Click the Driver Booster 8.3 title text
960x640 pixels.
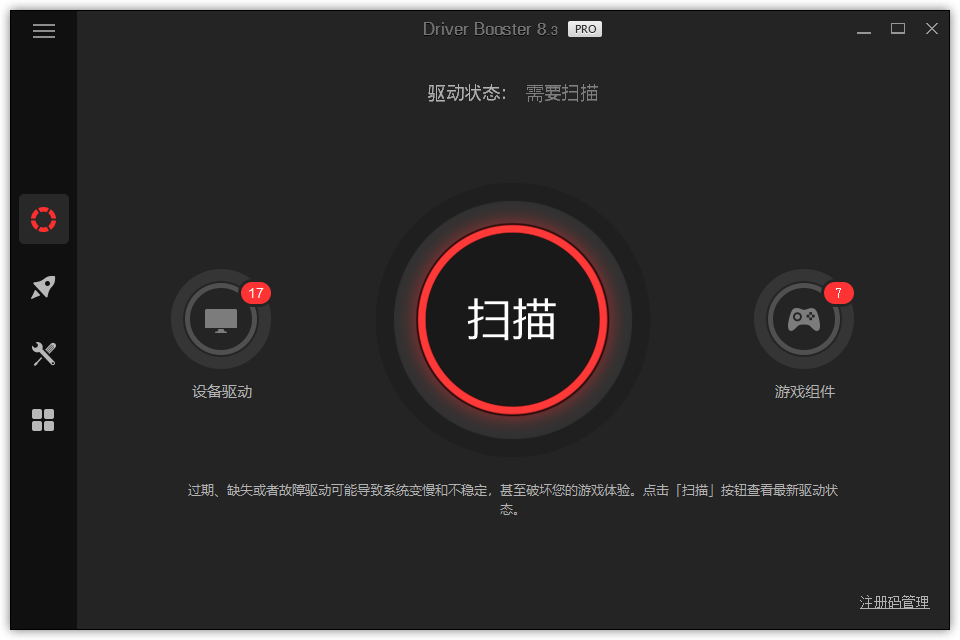[490, 29]
